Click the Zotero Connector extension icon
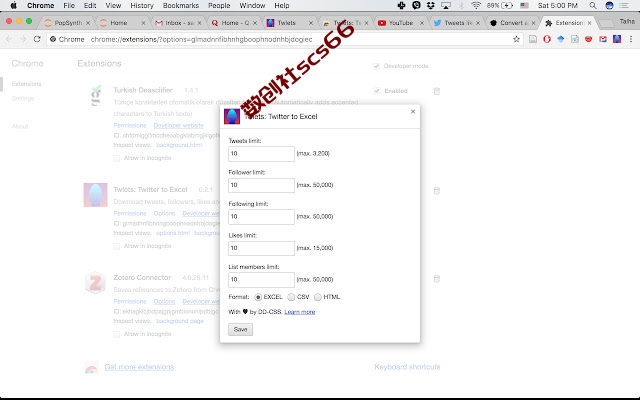 coord(96,282)
